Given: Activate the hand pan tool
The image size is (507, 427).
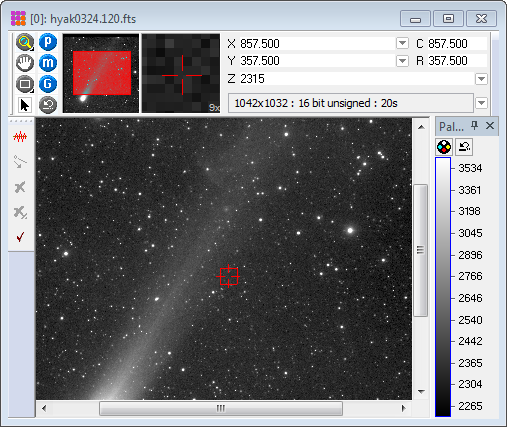Looking at the screenshot, I should [x=25, y=63].
